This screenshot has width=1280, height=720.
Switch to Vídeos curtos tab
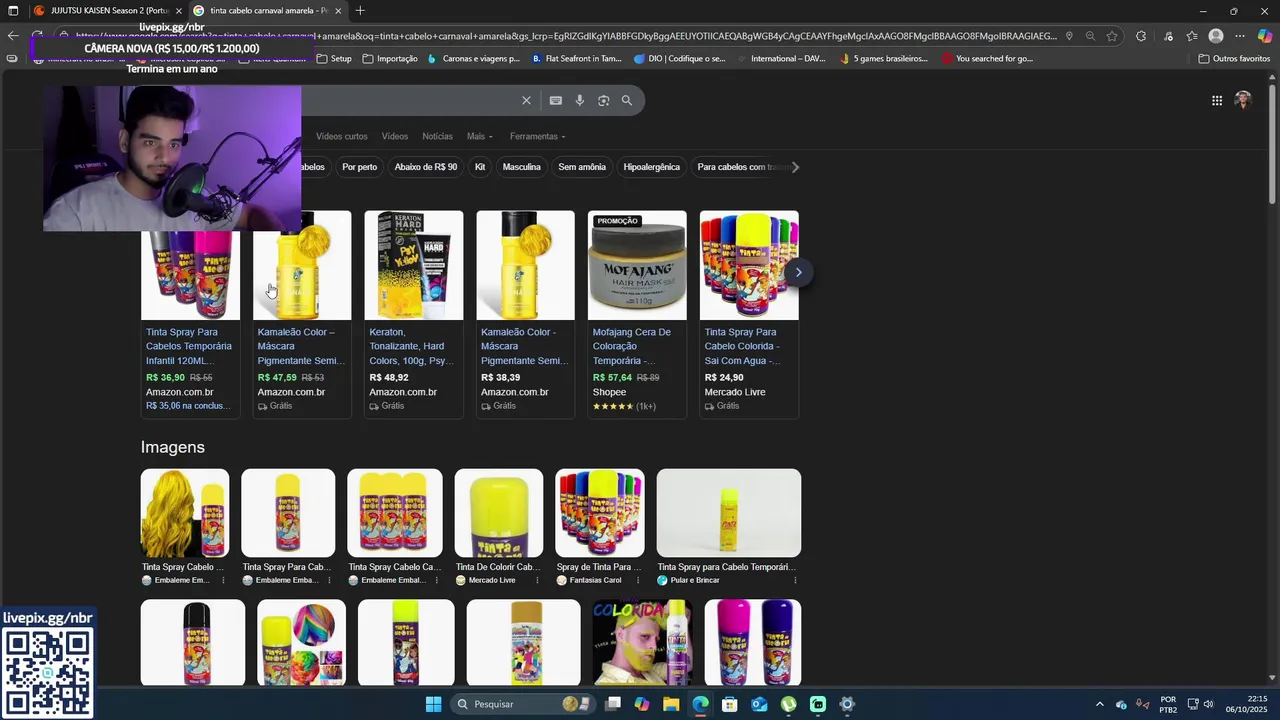click(x=342, y=136)
